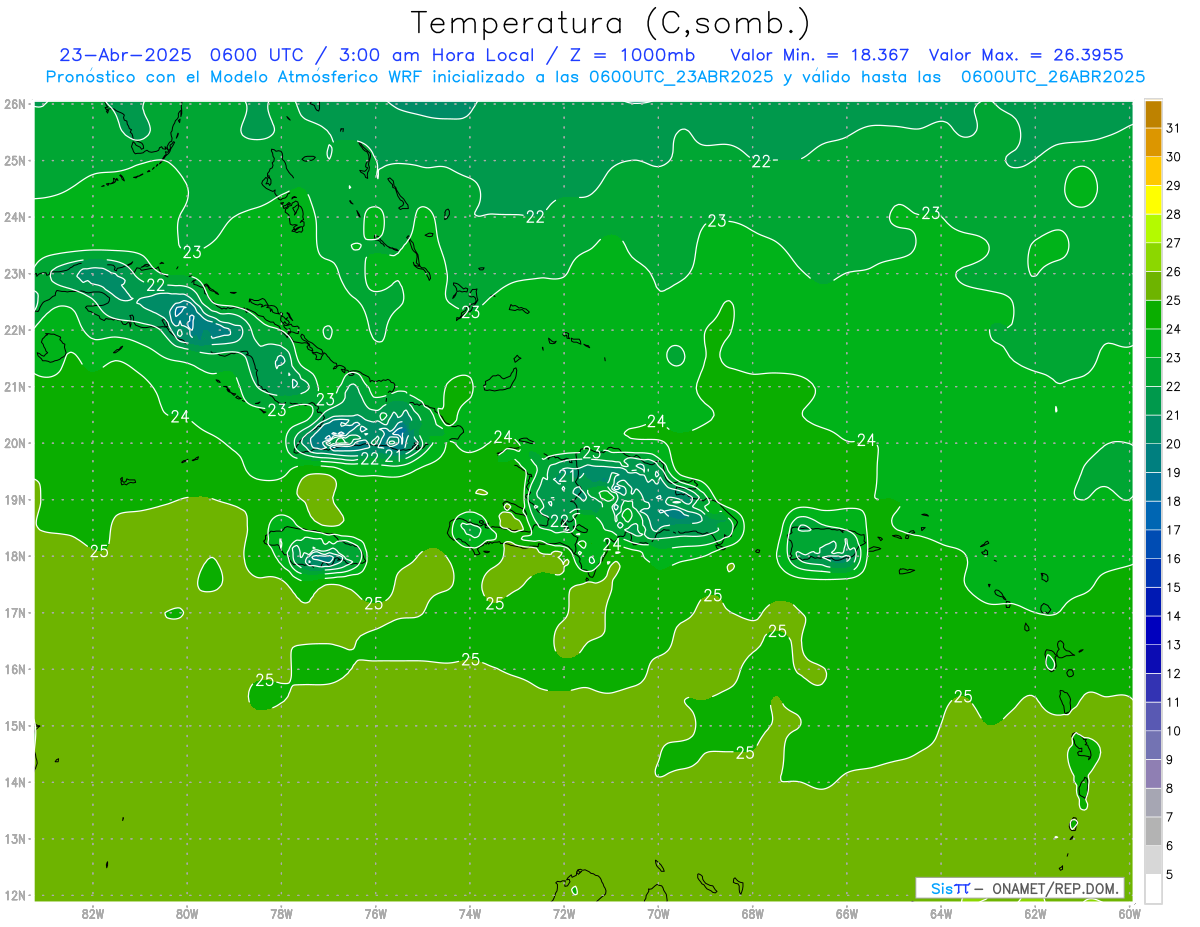The width and height of the screenshot is (1200, 927).
Task: Click the '24N' latitude axis label
Action: coord(14,217)
